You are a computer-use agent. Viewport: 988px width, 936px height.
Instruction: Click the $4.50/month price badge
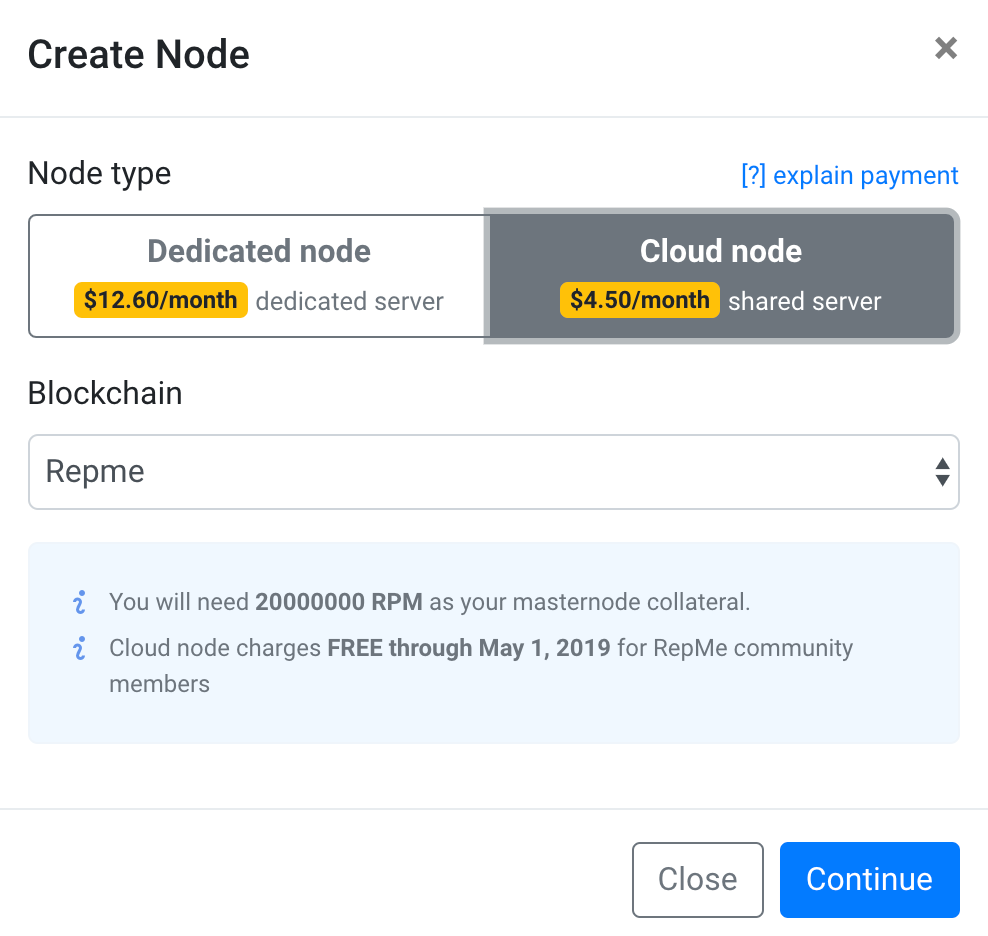[x=640, y=300]
